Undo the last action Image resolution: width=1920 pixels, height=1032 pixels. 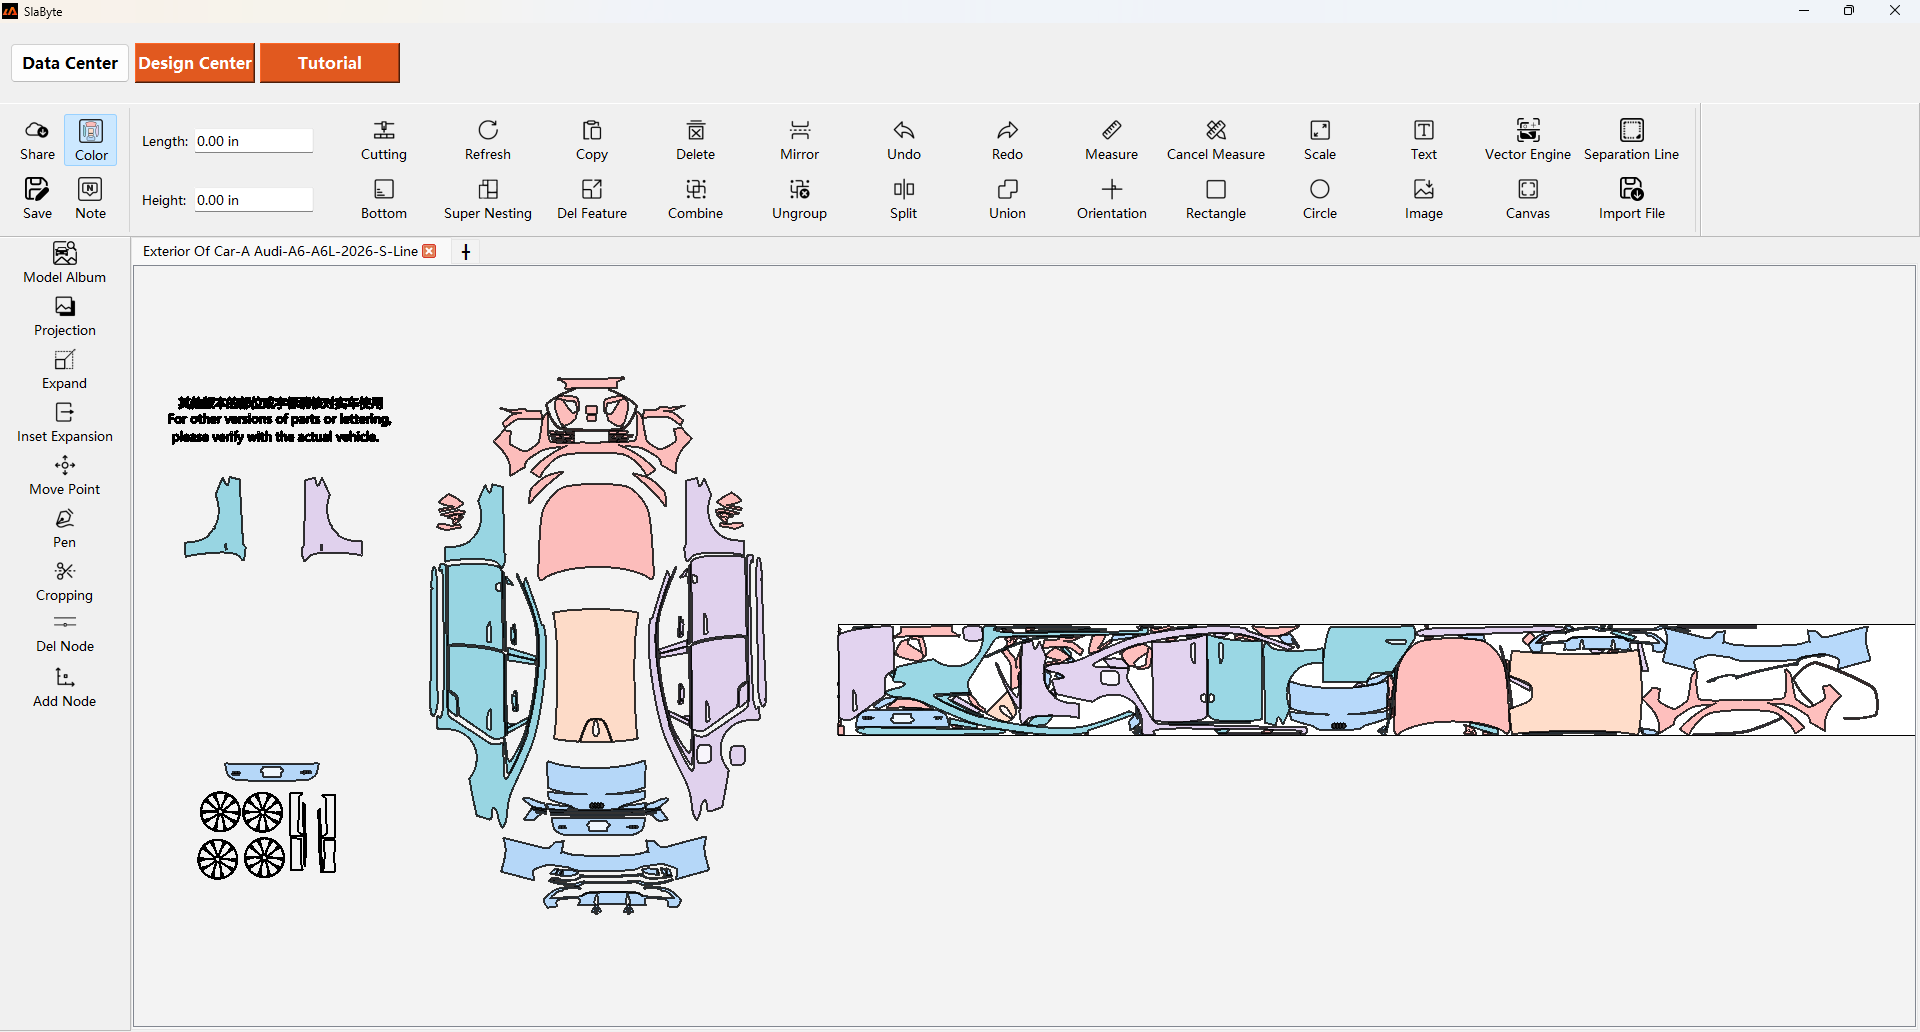click(904, 140)
